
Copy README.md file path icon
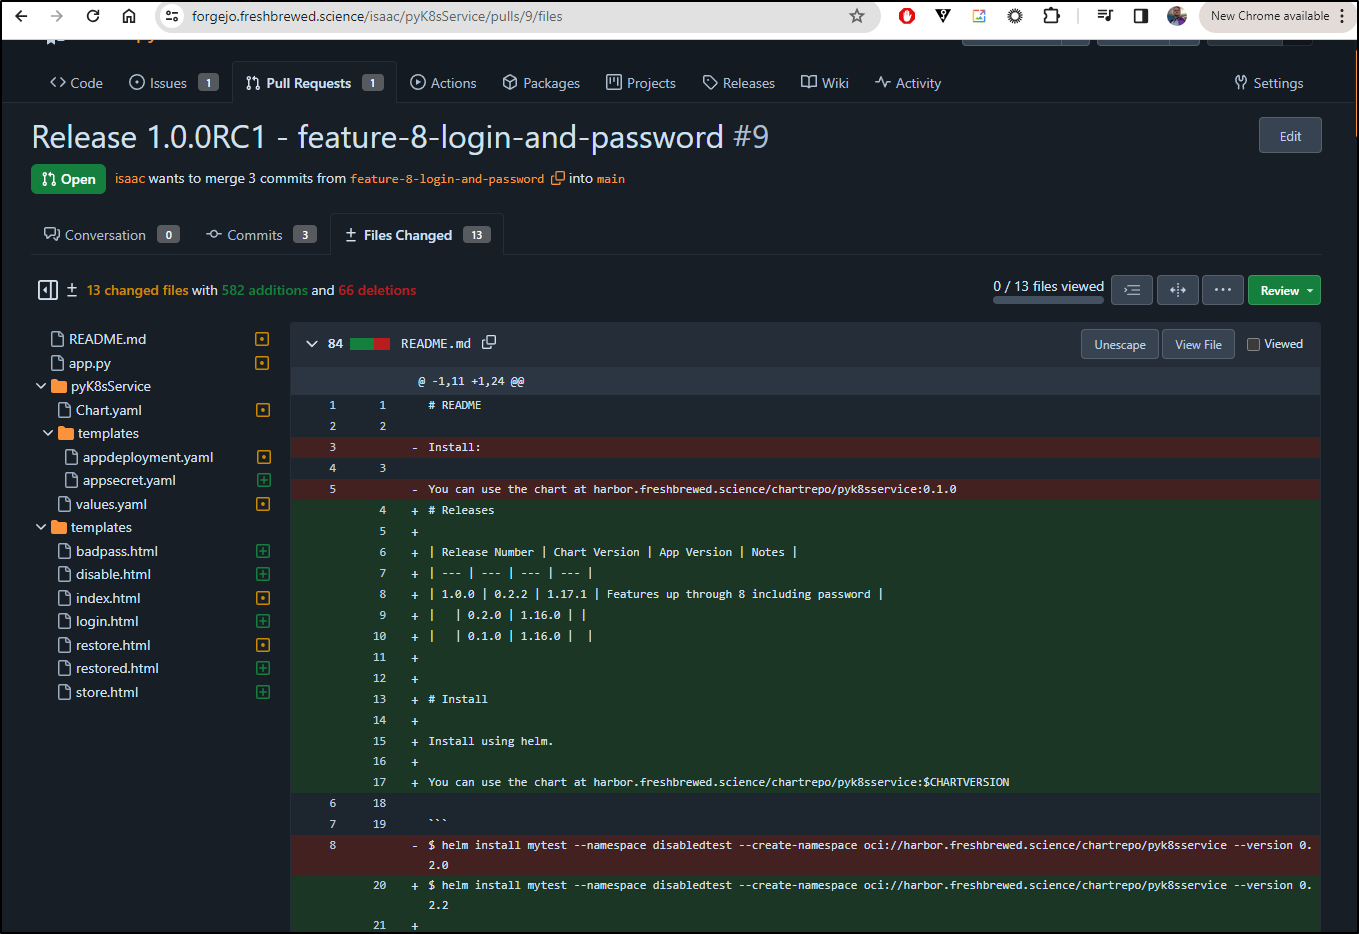(x=489, y=343)
